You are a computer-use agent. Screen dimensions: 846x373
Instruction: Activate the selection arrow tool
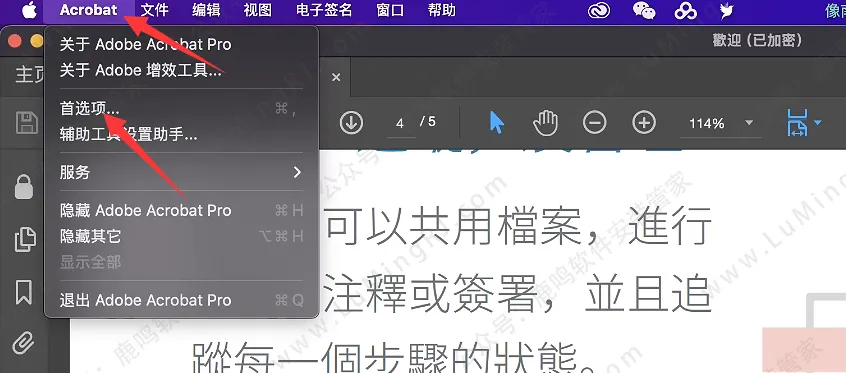pyautogui.click(x=496, y=123)
